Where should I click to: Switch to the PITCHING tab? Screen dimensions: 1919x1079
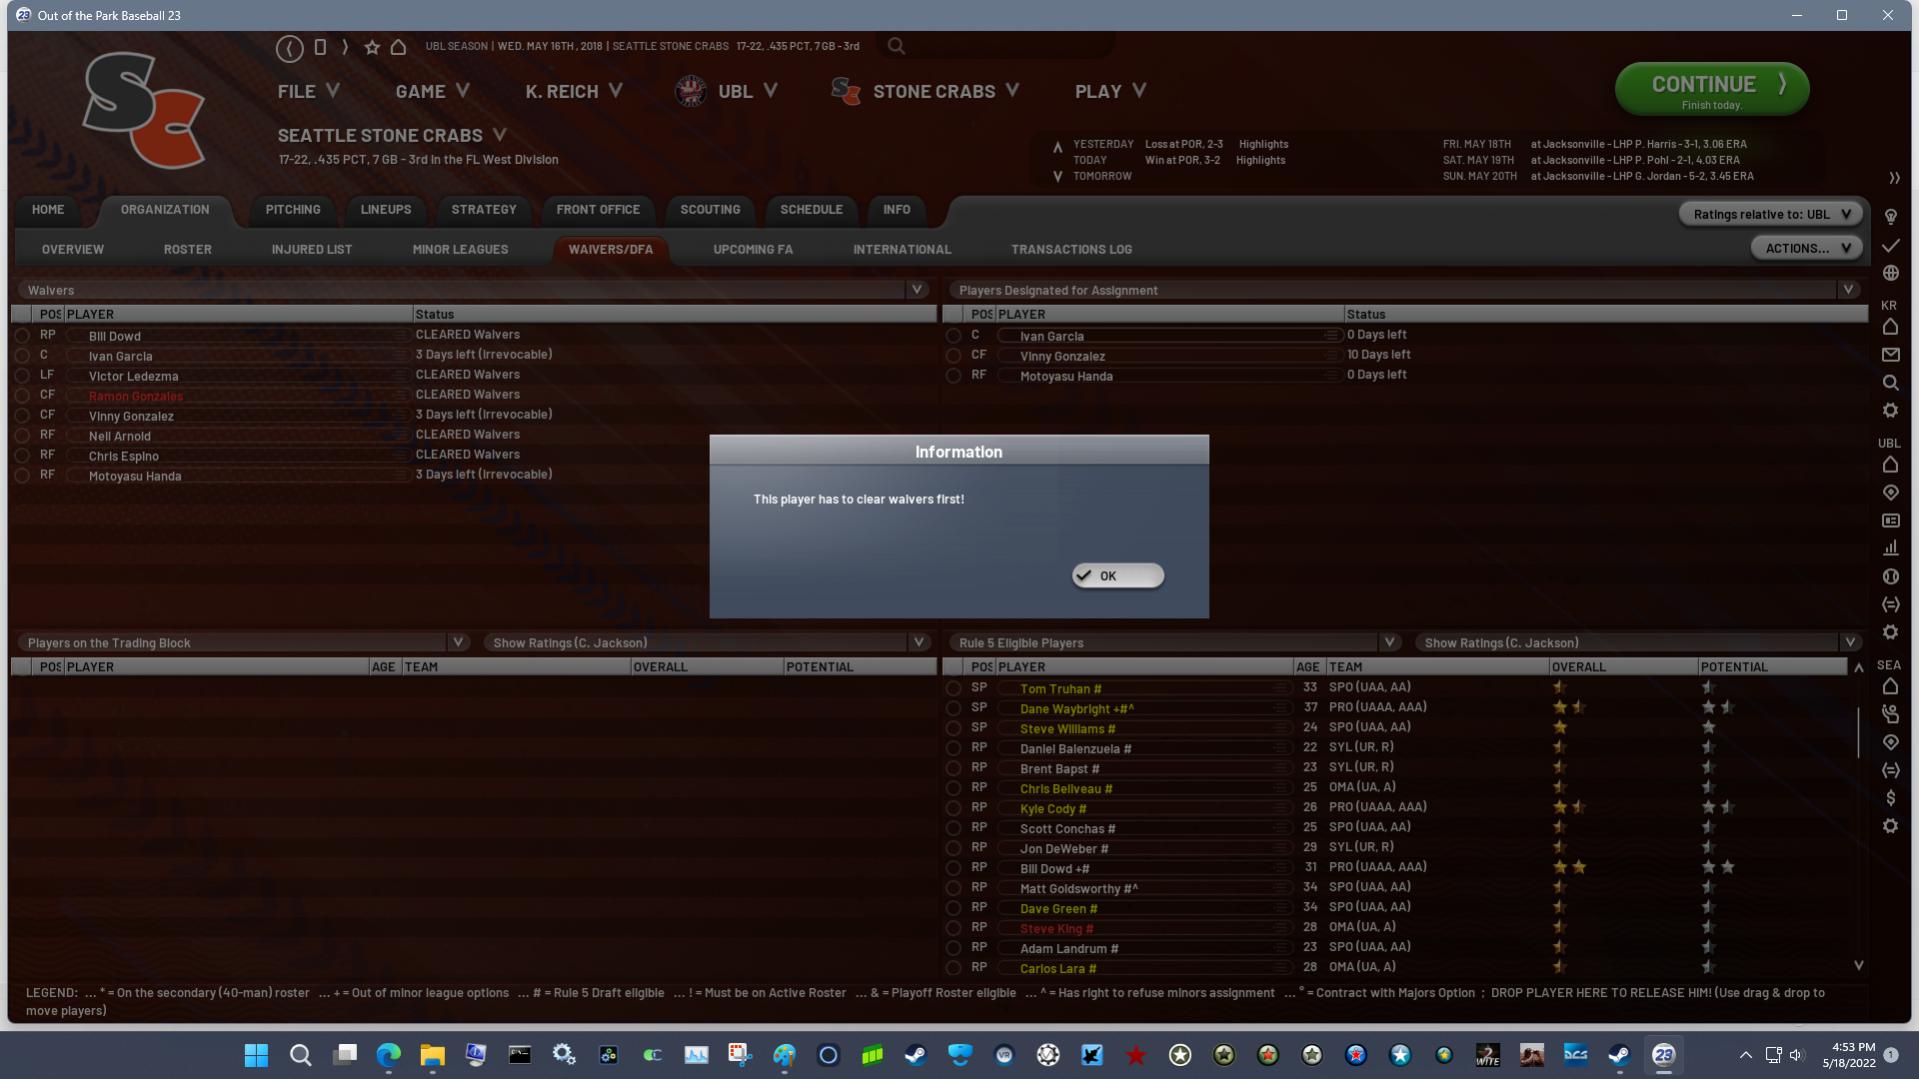[x=293, y=209]
